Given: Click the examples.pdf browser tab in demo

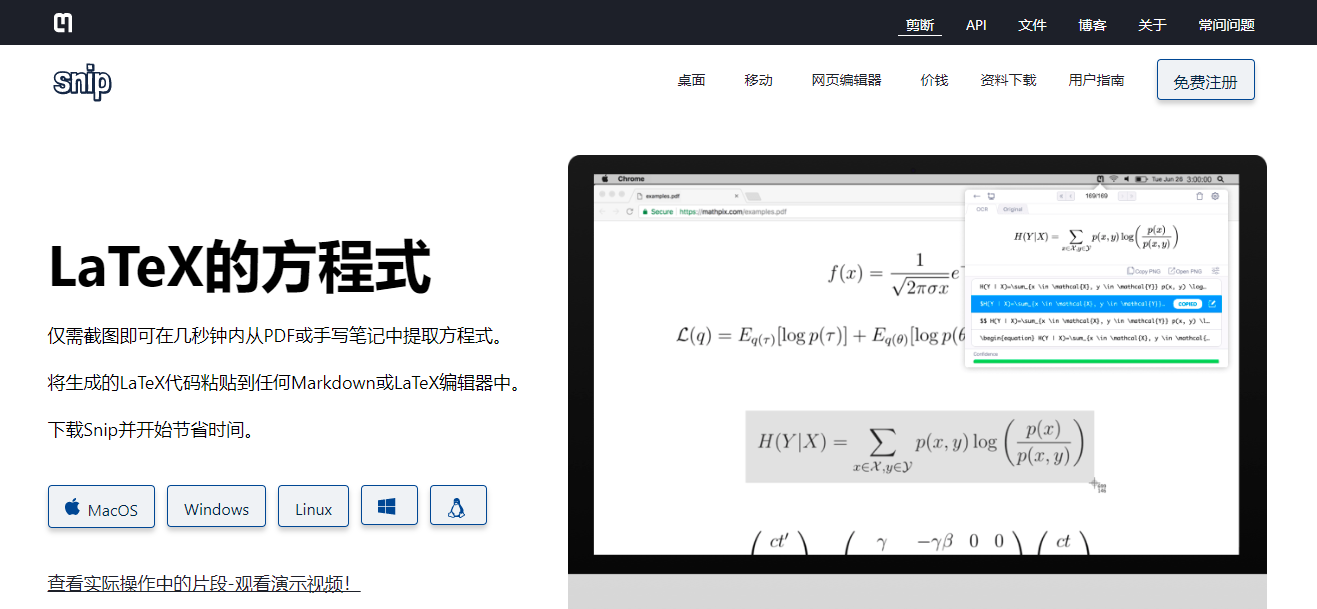Looking at the screenshot, I should (x=688, y=196).
